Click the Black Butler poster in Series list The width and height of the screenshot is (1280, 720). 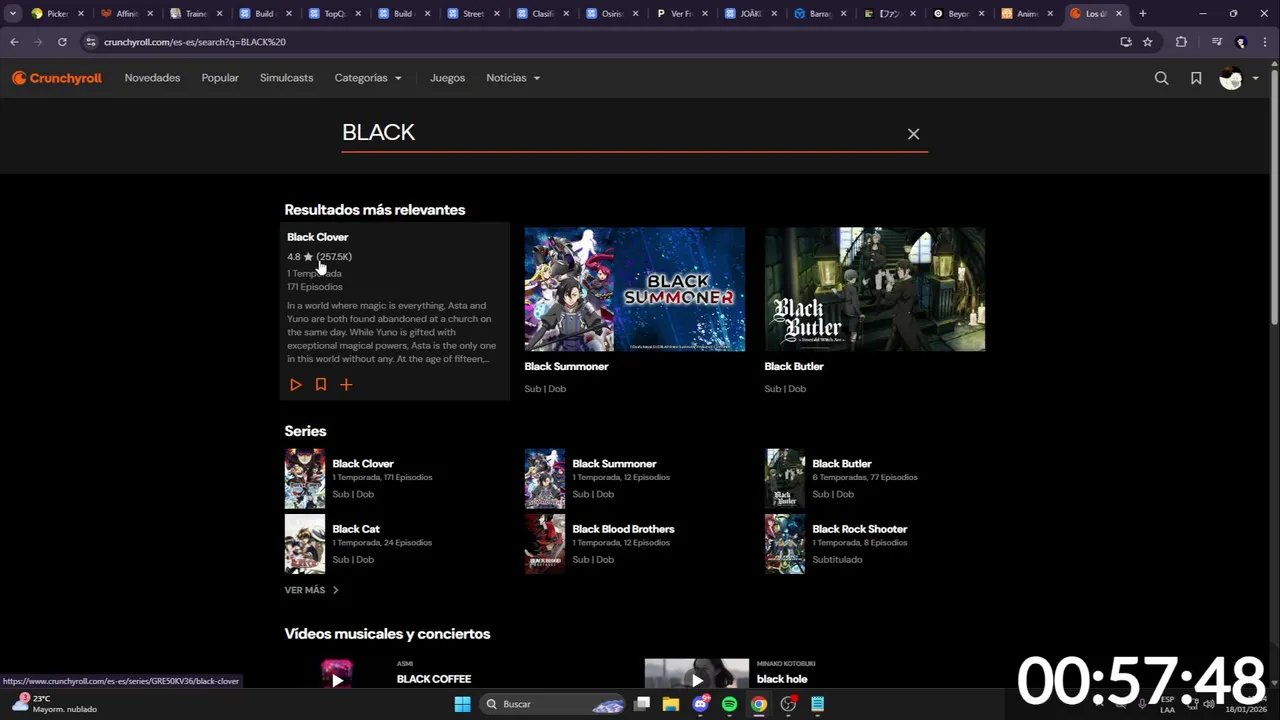[x=785, y=479]
